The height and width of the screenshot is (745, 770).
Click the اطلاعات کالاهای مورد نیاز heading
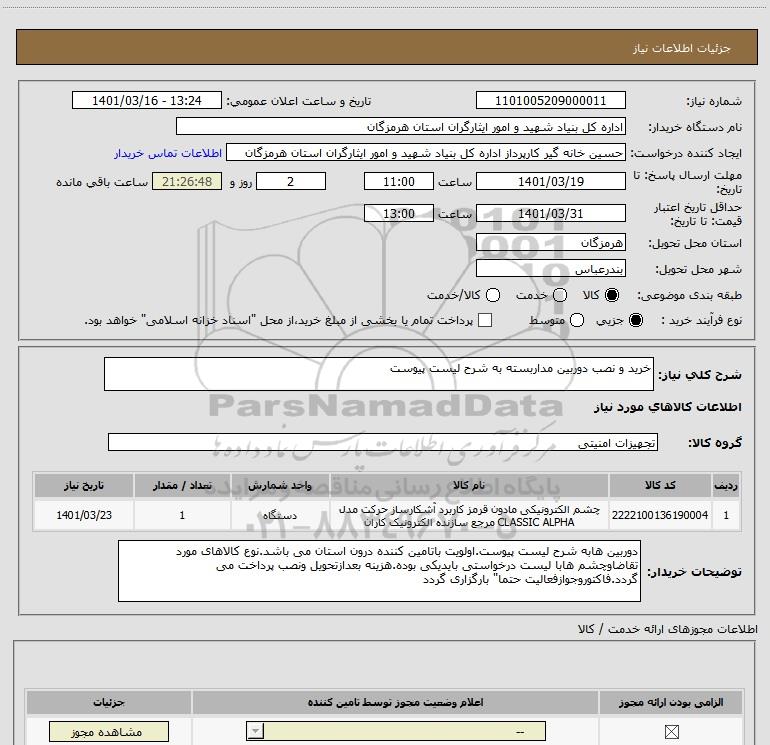[x=667, y=407]
